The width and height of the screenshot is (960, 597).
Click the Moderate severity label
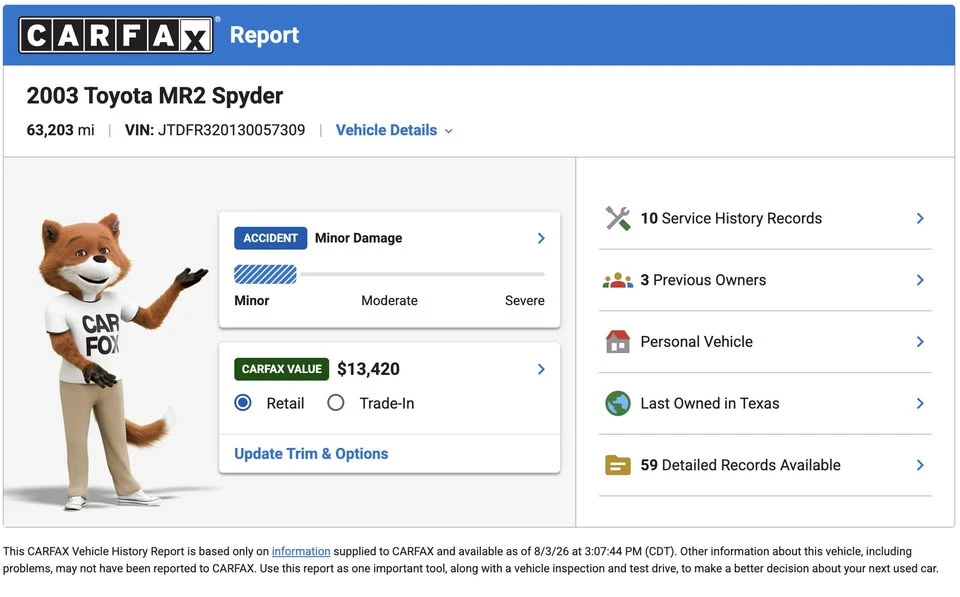[x=389, y=301]
